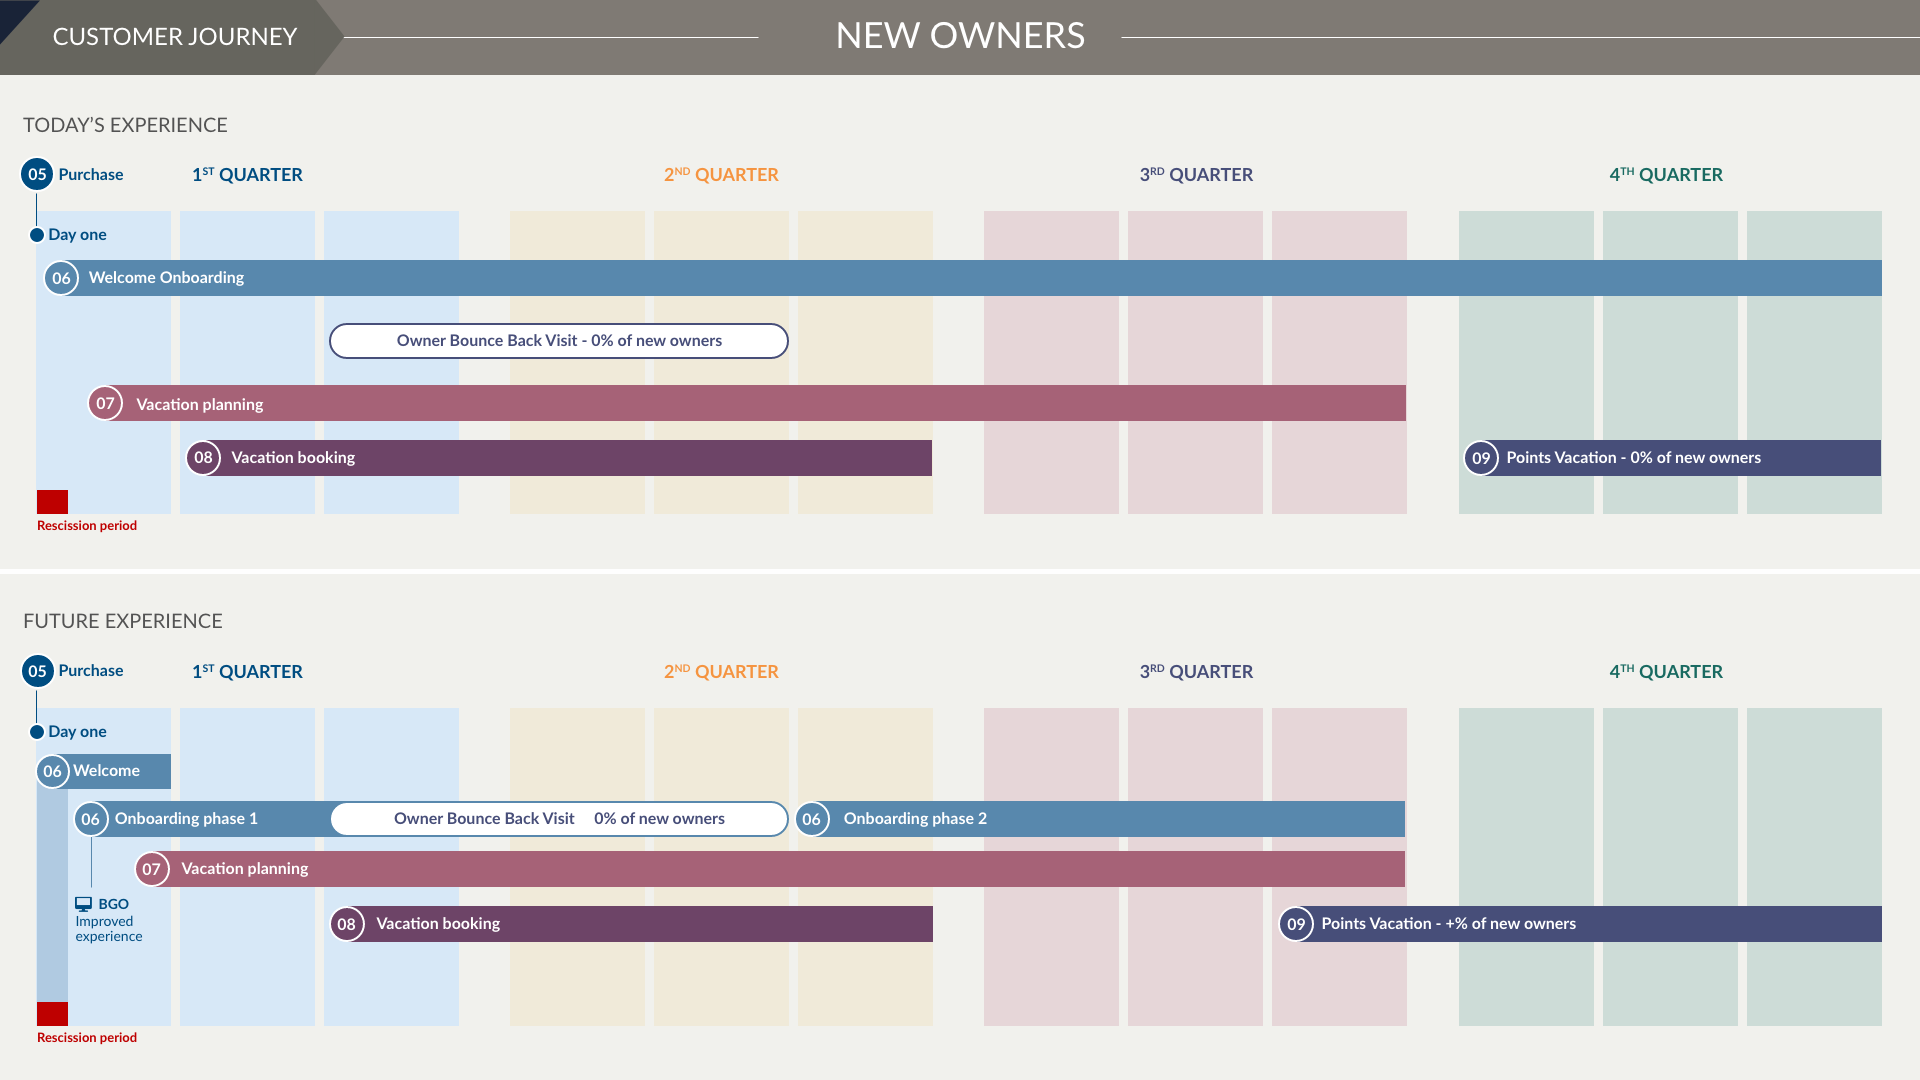1920x1080 pixels.
Task: Click the Day one bullet marker in Future Experience
Action: pyautogui.click(x=37, y=731)
